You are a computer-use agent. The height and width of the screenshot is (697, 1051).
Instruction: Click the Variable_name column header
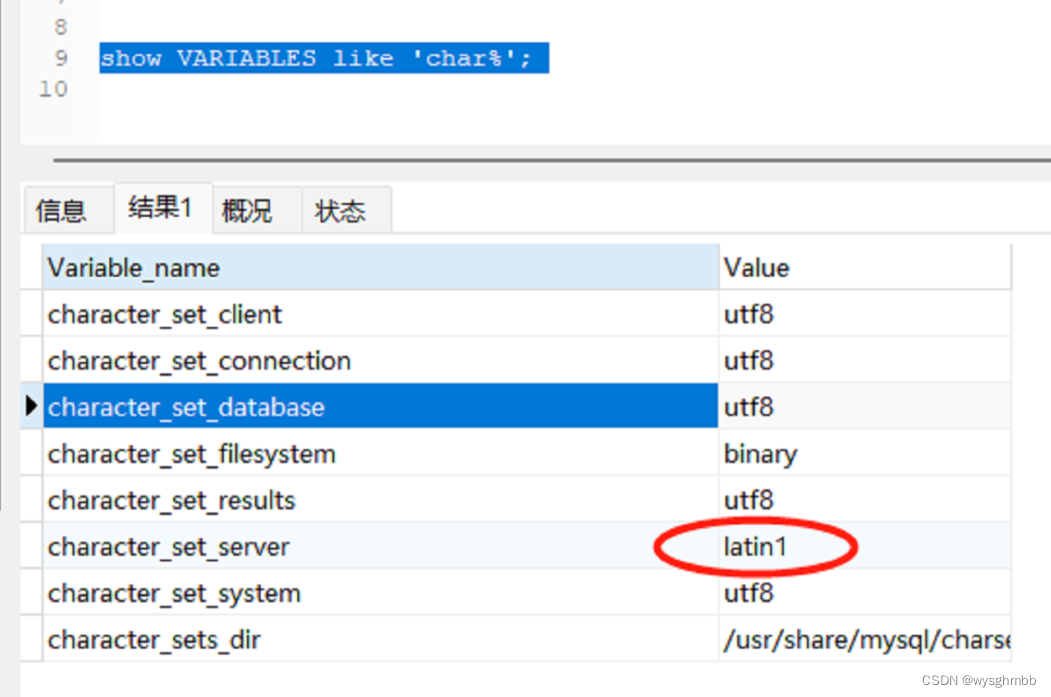[x=380, y=267]
